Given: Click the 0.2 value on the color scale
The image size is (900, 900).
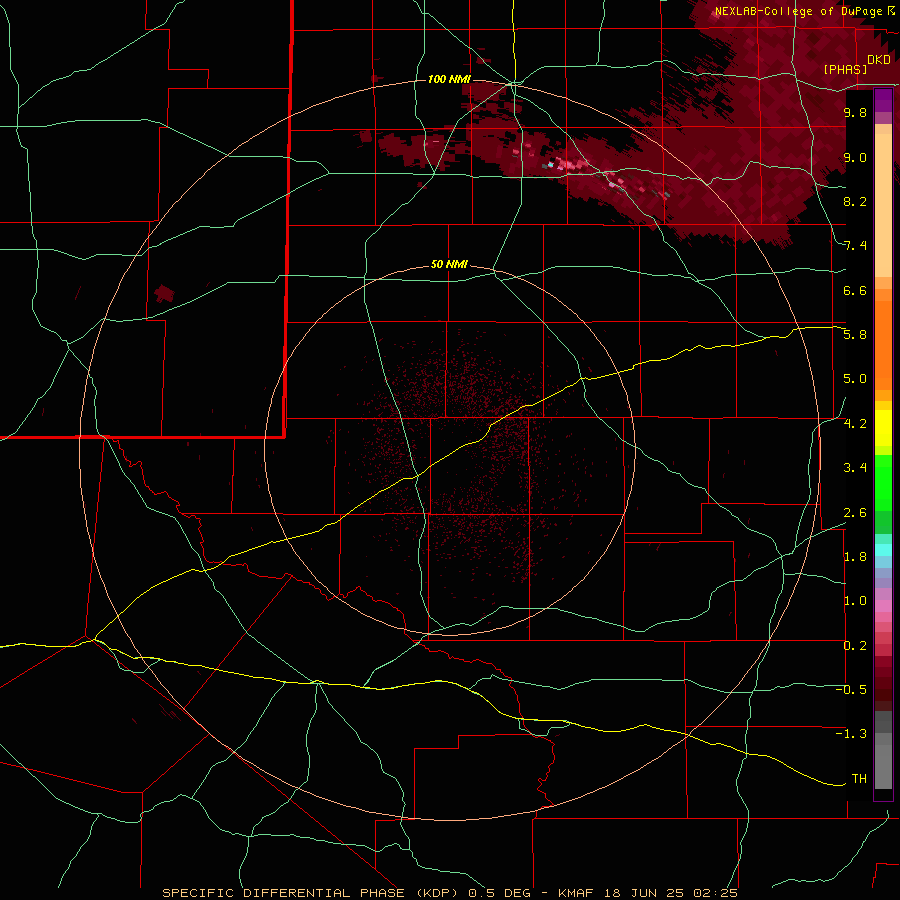Looking at the screenshot, I should pos(855,646).
